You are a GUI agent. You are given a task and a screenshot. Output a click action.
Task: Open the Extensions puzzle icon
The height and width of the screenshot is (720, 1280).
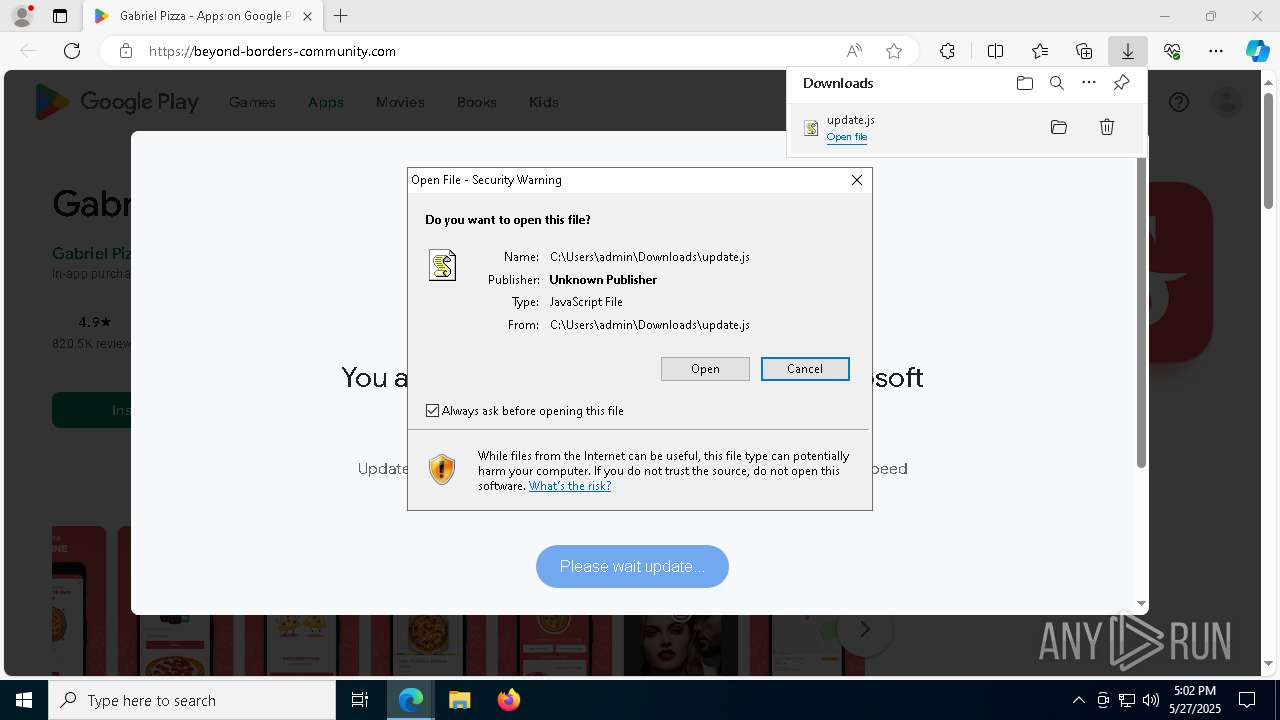947,51
